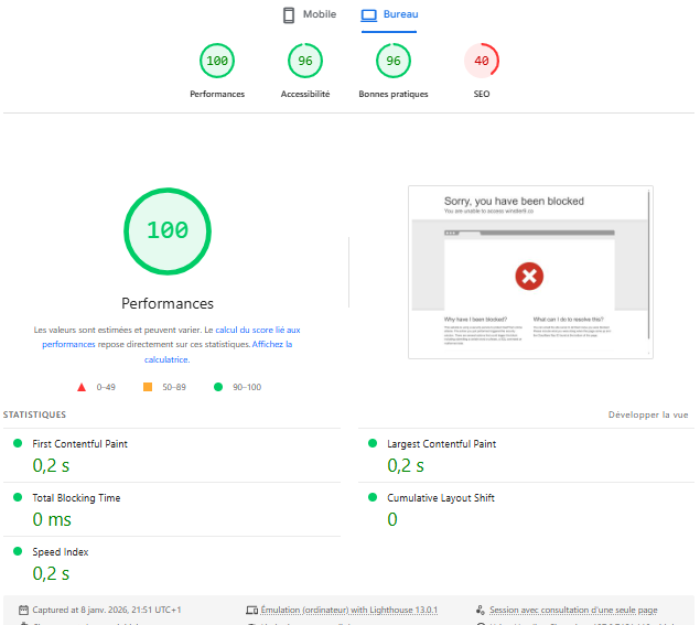Click the large Performances 100 gauge
The height and width of the screenshot is (625, 700).
(167, 231)
